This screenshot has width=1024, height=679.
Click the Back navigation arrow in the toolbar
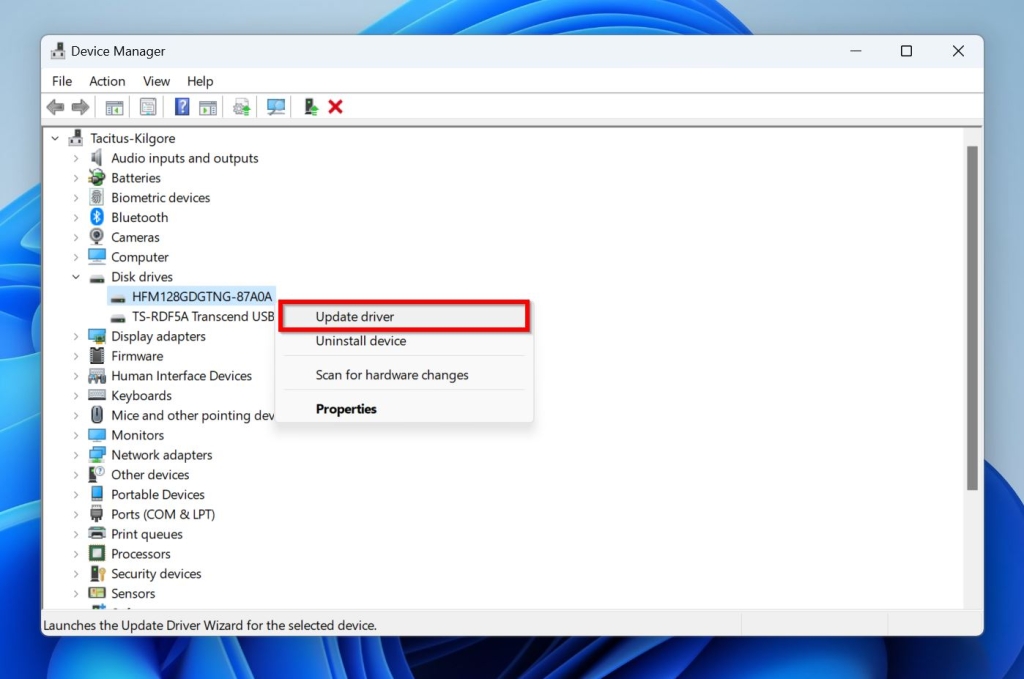(55, 107)
